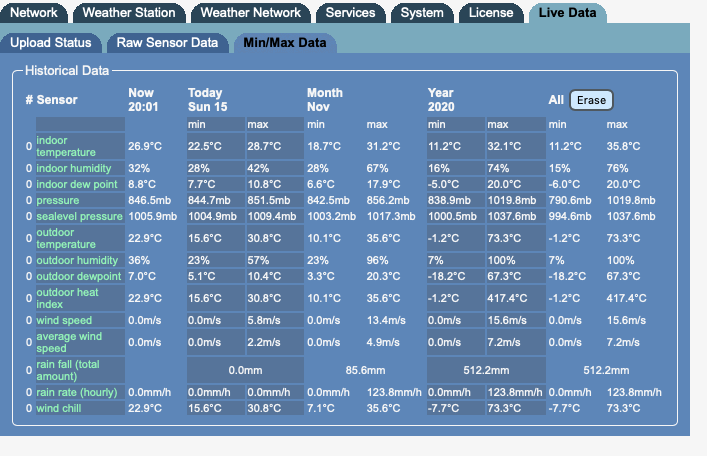This screenshot has width=707, height=456.
Task: Click the average wind speed label
Action: tap(72, 342)
